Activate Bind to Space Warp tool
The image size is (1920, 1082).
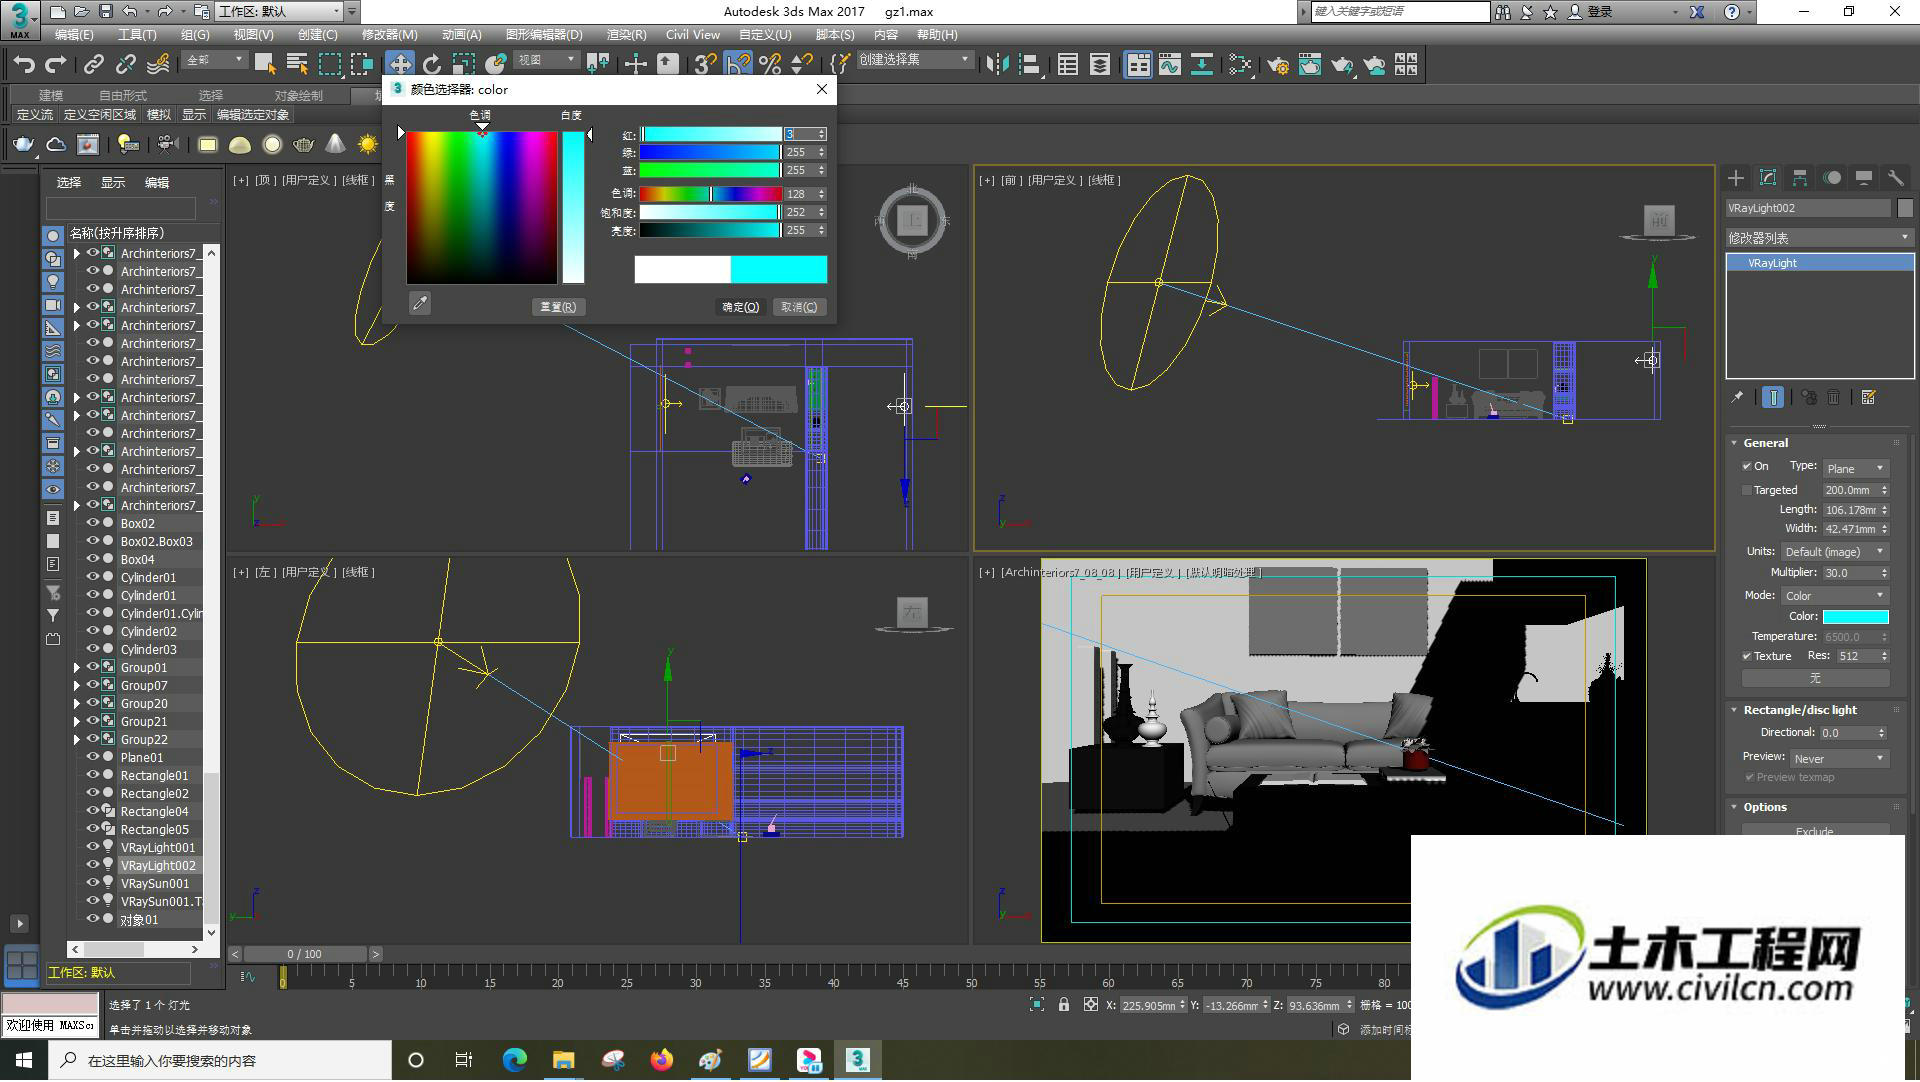(x=158, y=65)
